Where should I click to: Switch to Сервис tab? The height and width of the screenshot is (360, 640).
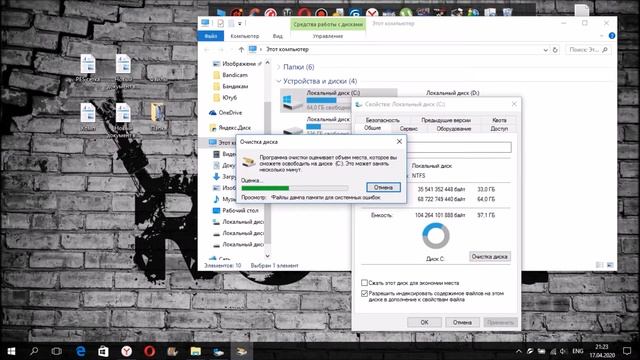[x=408, y=129]
